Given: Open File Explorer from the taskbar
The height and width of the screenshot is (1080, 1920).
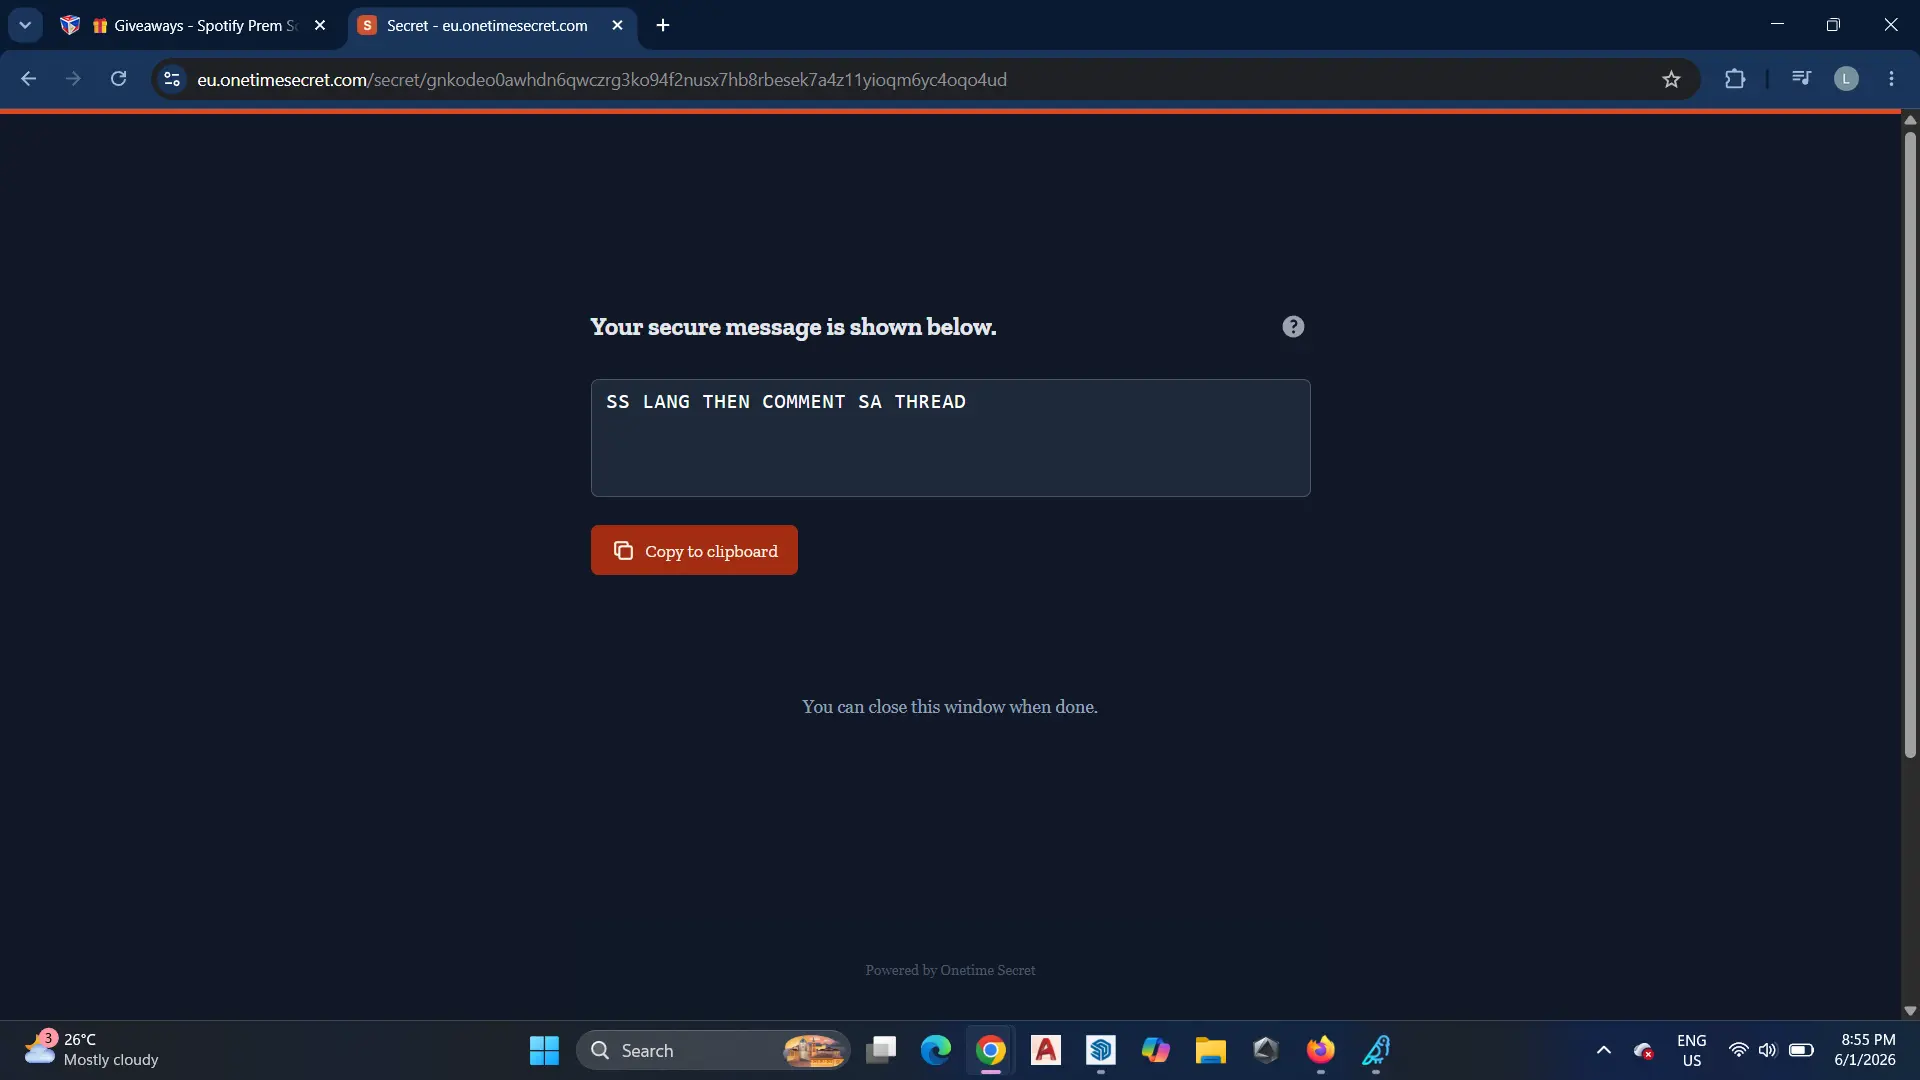Looking at the screenshot, I should pyautogui.click(x=1211, y=1050).
